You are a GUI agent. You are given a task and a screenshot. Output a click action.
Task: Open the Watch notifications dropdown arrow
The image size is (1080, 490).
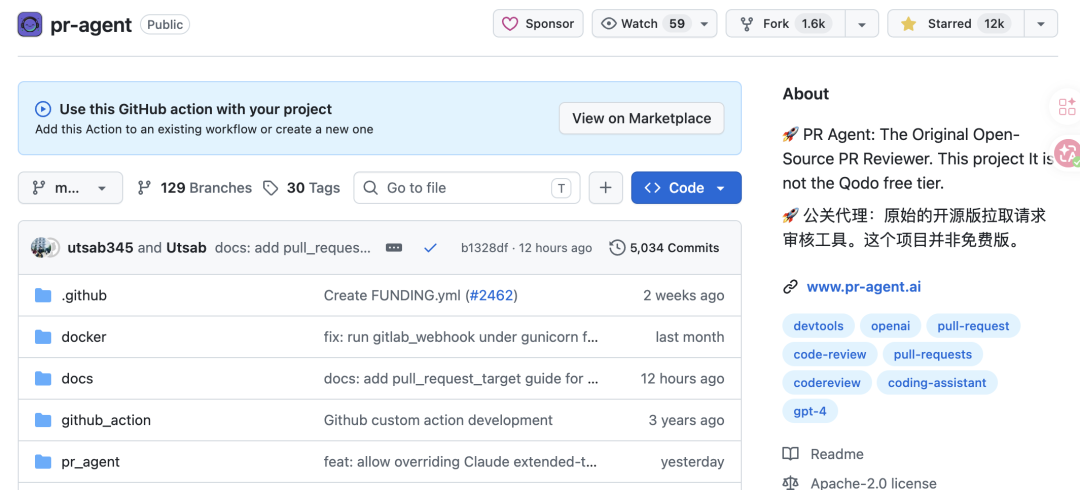[705, 23]
